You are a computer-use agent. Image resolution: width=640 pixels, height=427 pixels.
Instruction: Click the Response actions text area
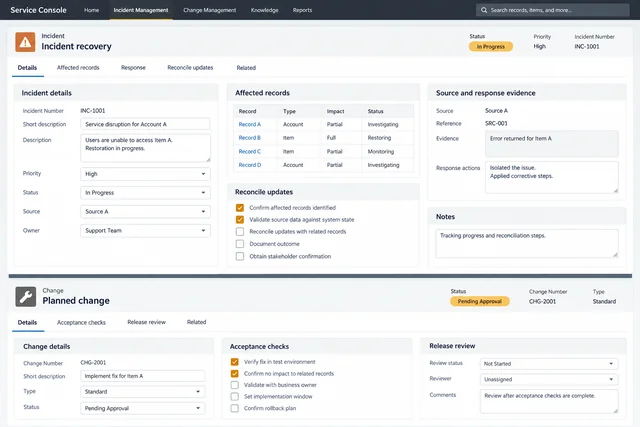coord(552,177)
